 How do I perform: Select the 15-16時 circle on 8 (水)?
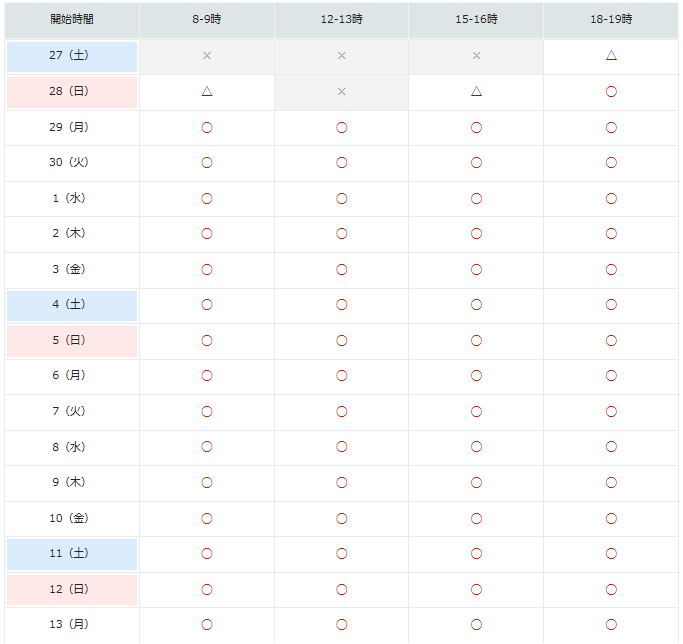coord(477,447)
